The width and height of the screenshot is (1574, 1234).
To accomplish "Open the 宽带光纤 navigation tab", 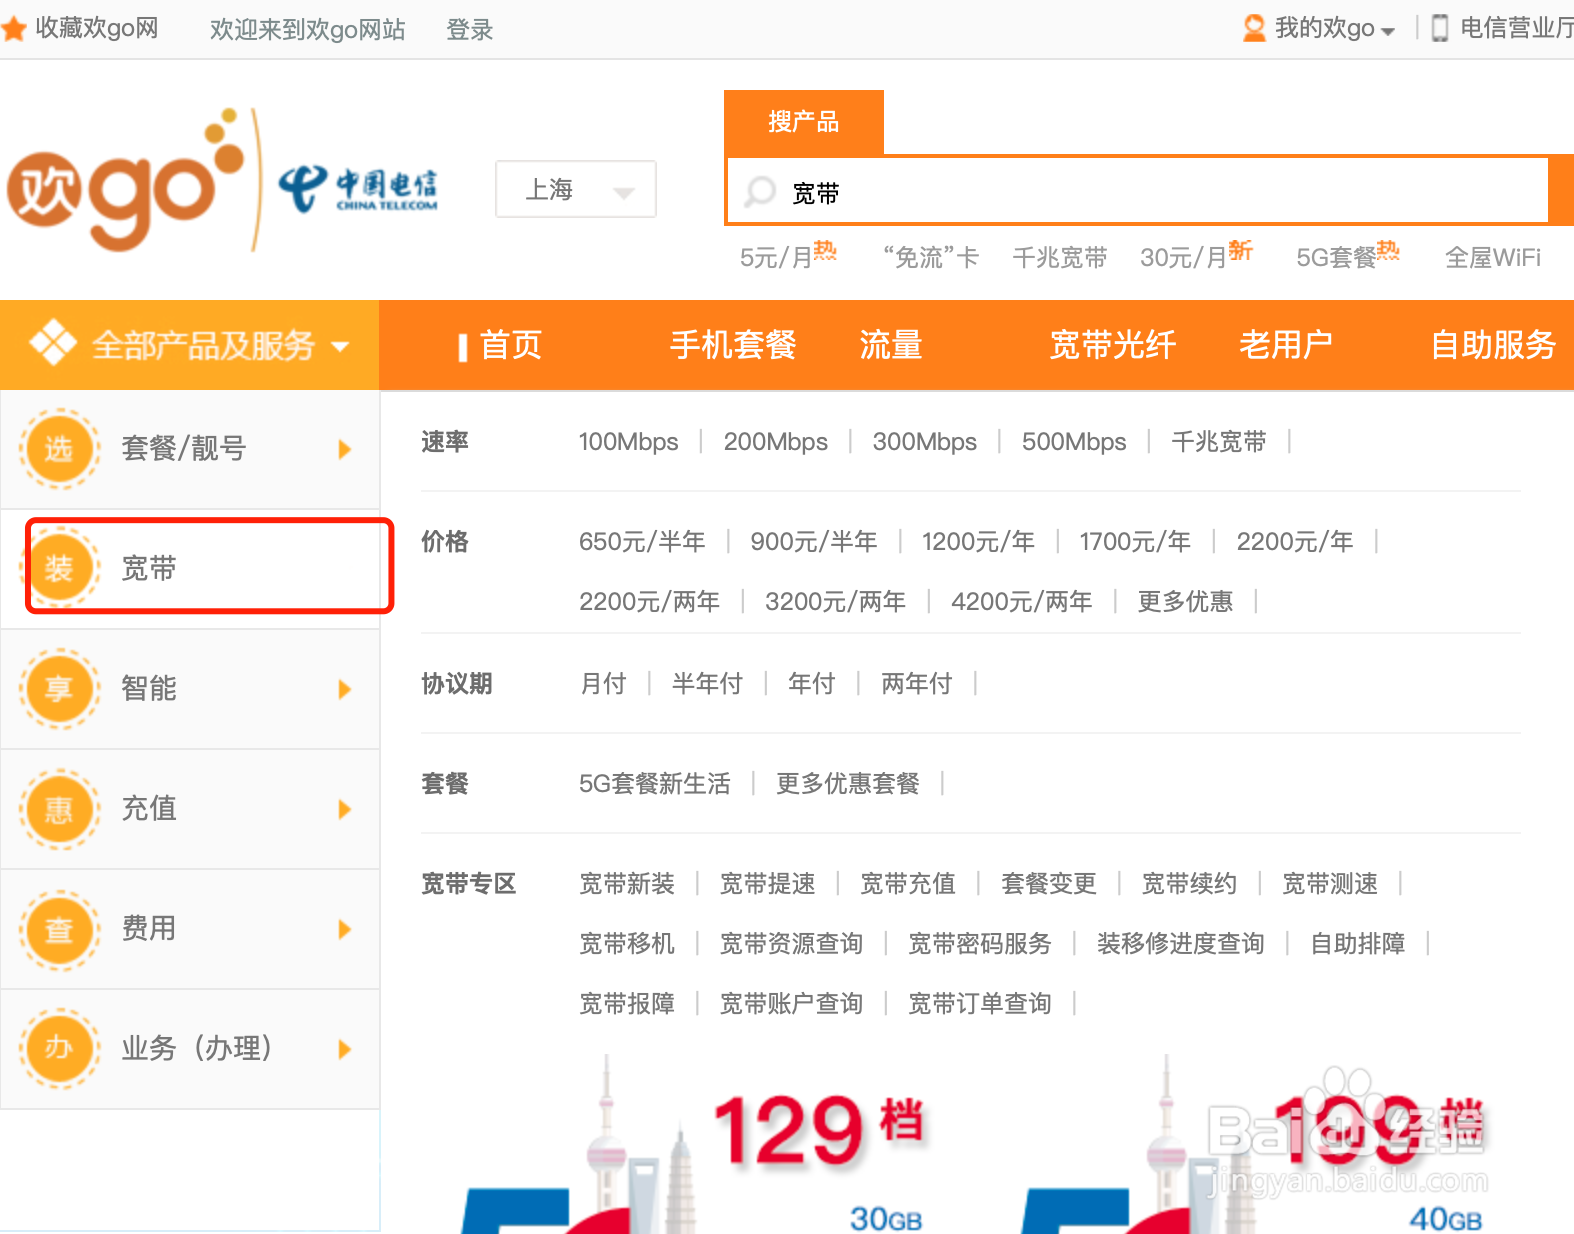I will (x=1112, y=345).
